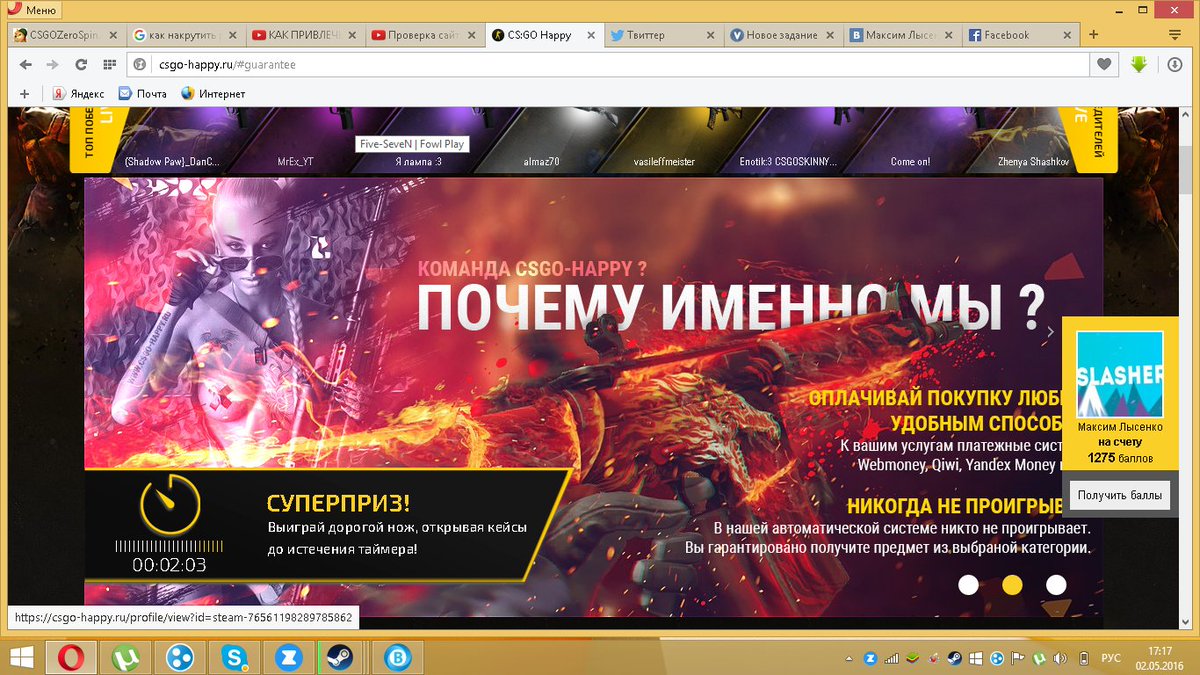The height and width of the screenshot is (675, 1200).
Task: Click the green download arrow extension
Action: pyautogui.click(x=1138, y=64)
